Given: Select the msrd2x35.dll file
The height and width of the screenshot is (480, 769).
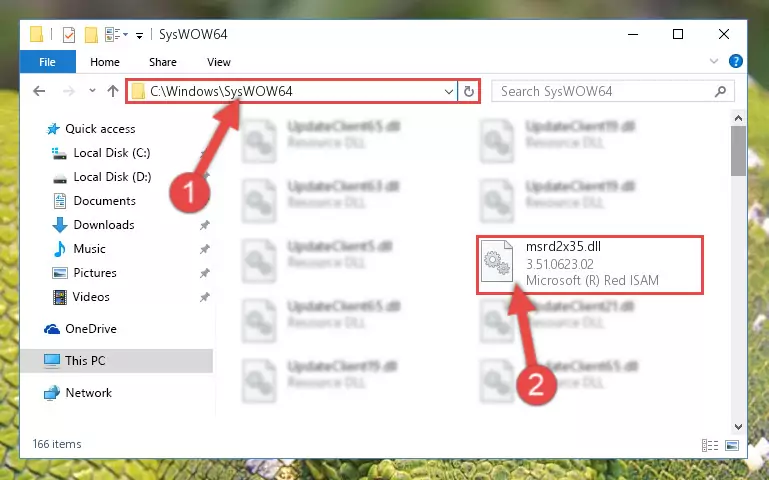Looking at the screenshot, I should click(x=590, y=264).
